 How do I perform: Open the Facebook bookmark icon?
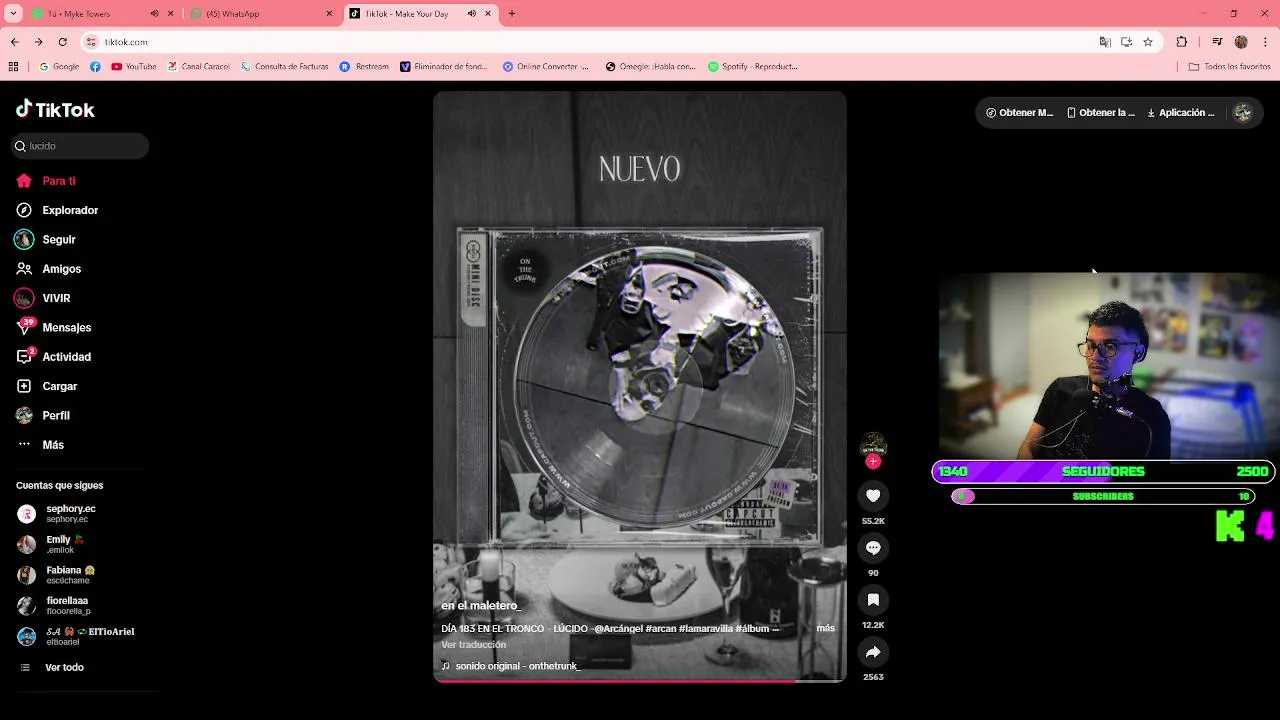coord(95,67)
